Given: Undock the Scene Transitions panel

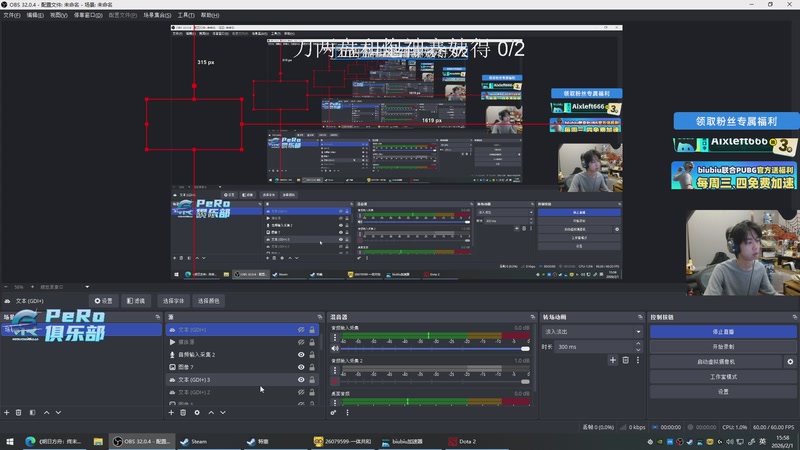Looking at the screenshot, I should coord(640,317).
